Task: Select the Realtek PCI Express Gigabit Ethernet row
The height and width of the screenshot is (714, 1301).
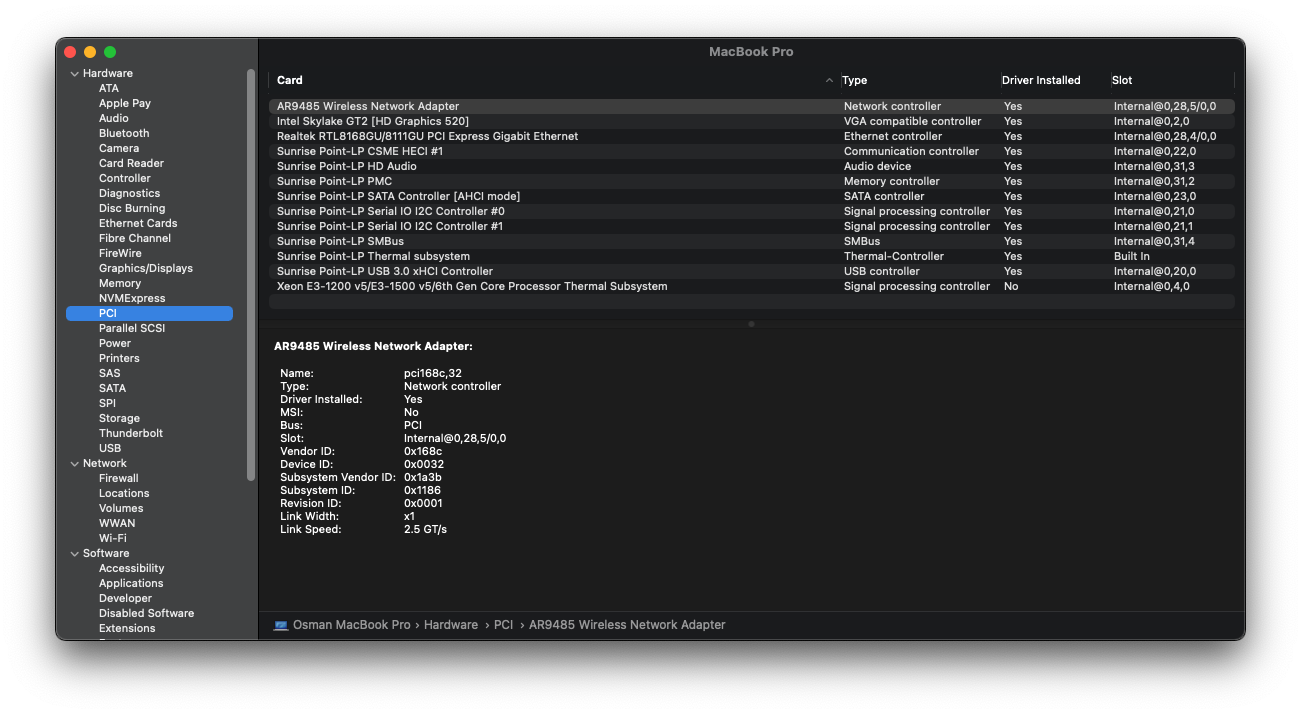Action: coord(427,136)
